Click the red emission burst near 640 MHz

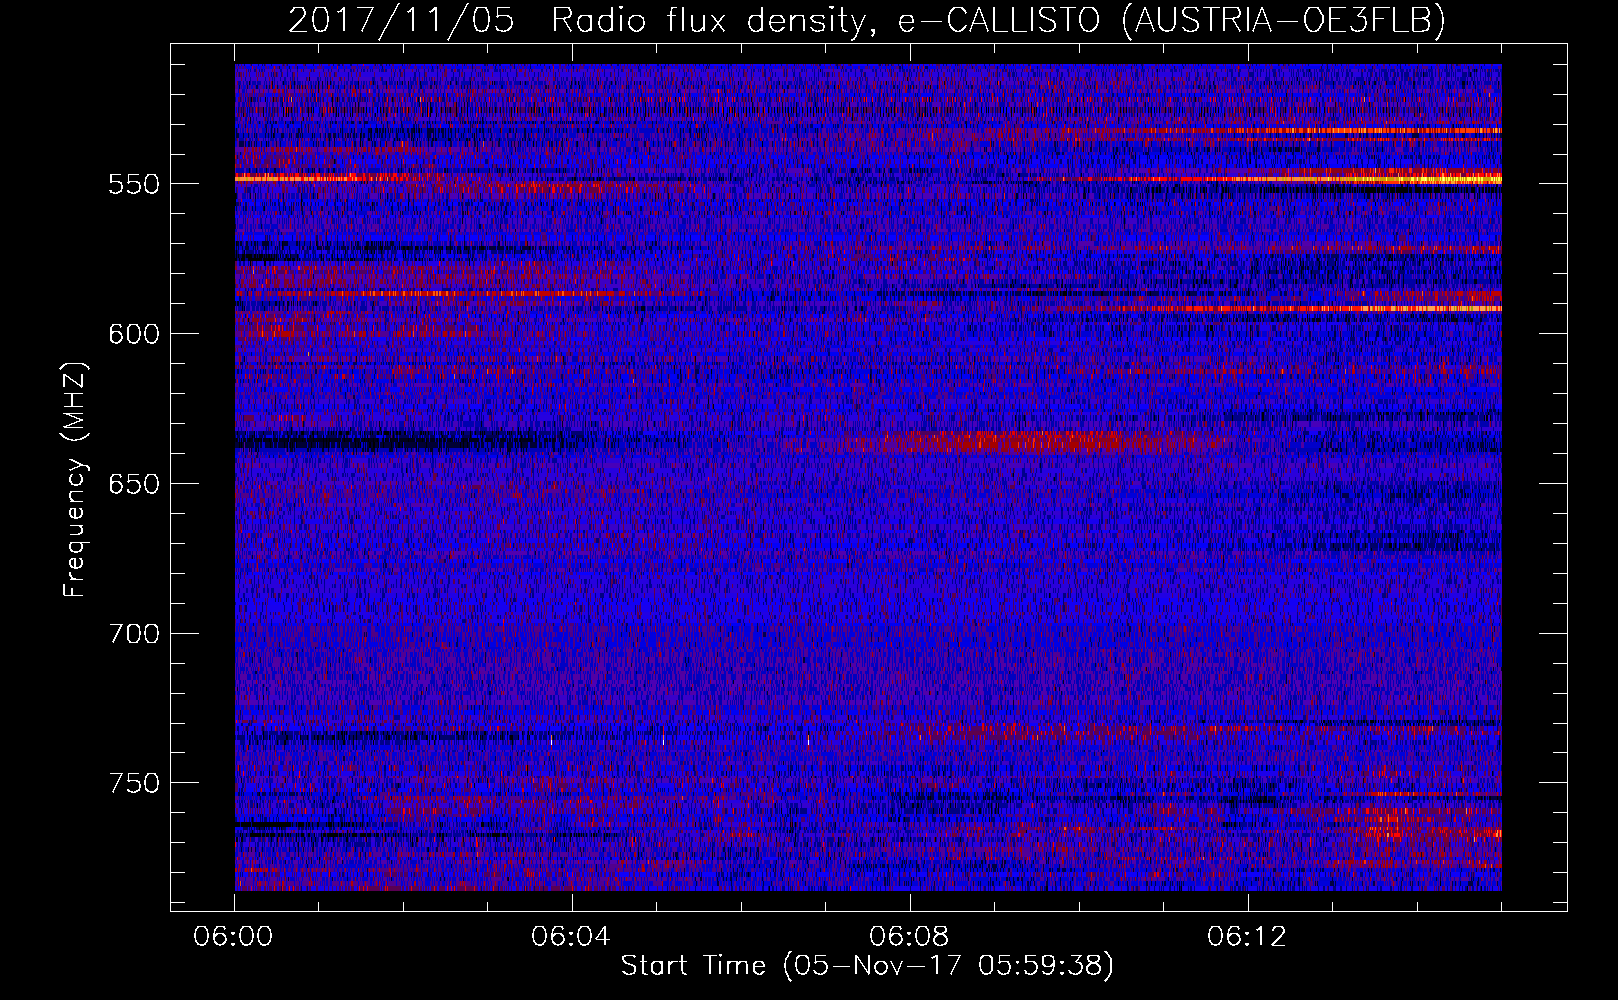pyautogui.click(x=1035, y=441)
